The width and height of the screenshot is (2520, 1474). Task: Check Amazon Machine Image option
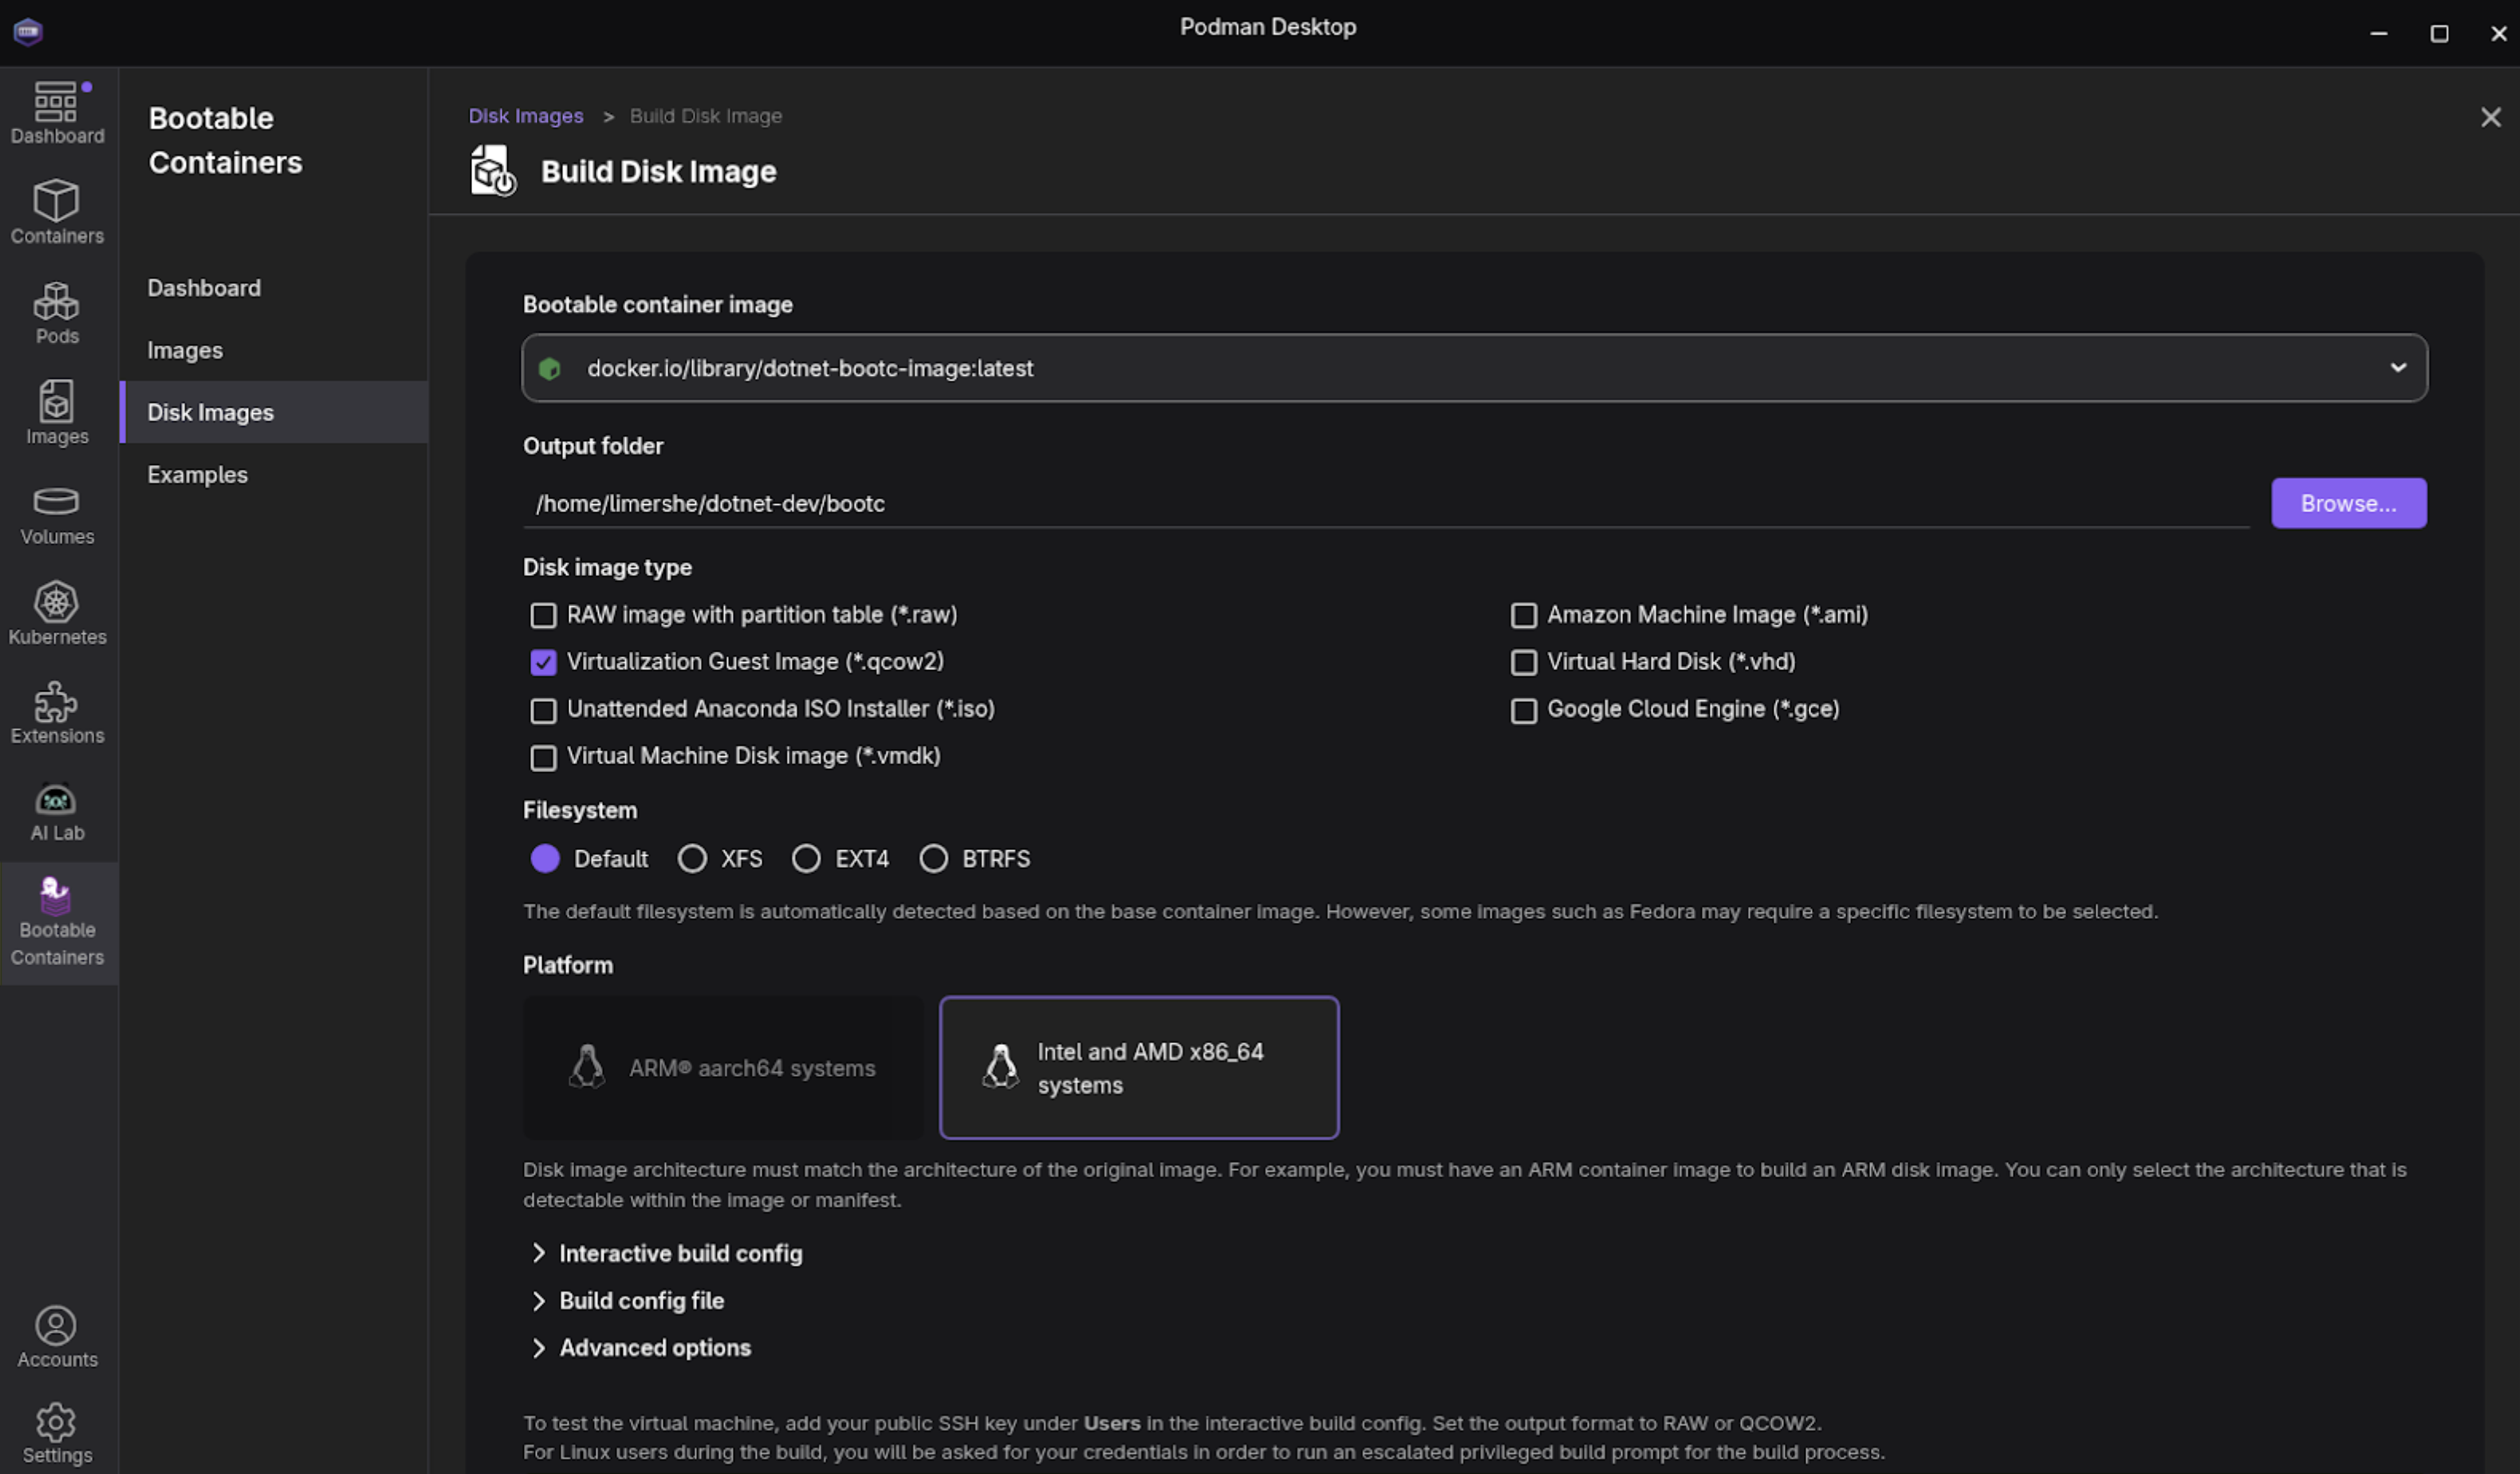(1523, 615)
